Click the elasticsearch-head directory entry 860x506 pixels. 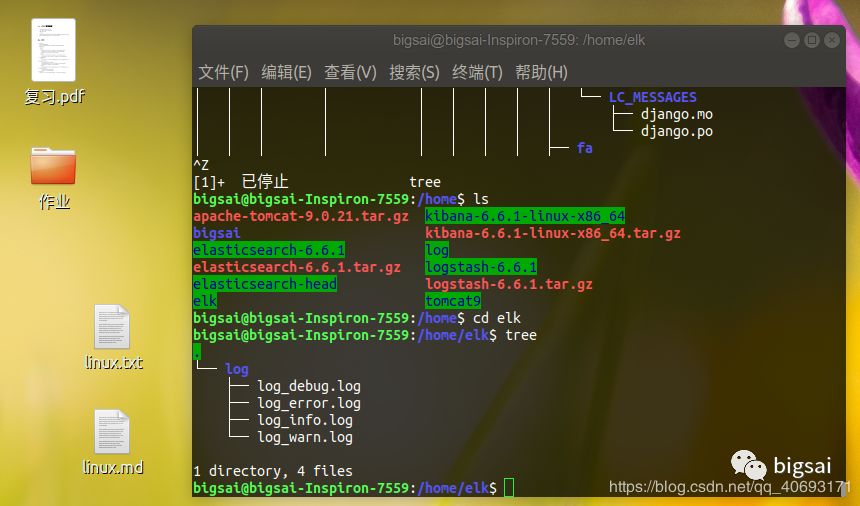pos(265,284)
